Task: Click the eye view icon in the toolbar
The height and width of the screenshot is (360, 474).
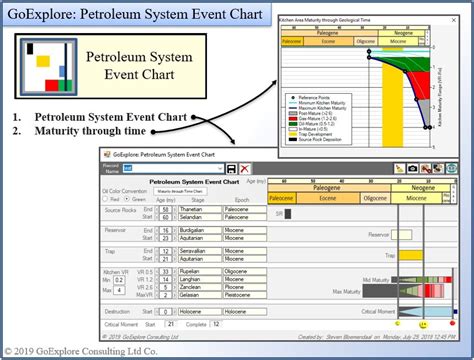Action: (452, 169)
